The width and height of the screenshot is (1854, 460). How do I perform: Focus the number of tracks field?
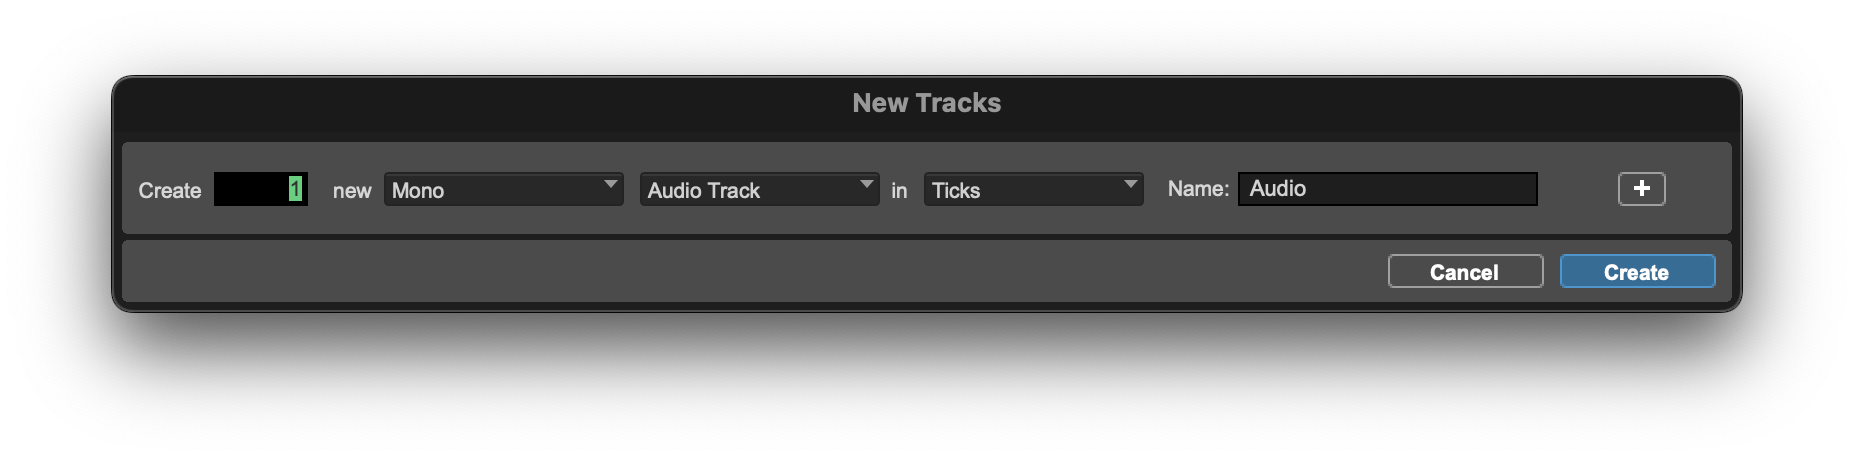pyautogui.click(x=250, y=189)
